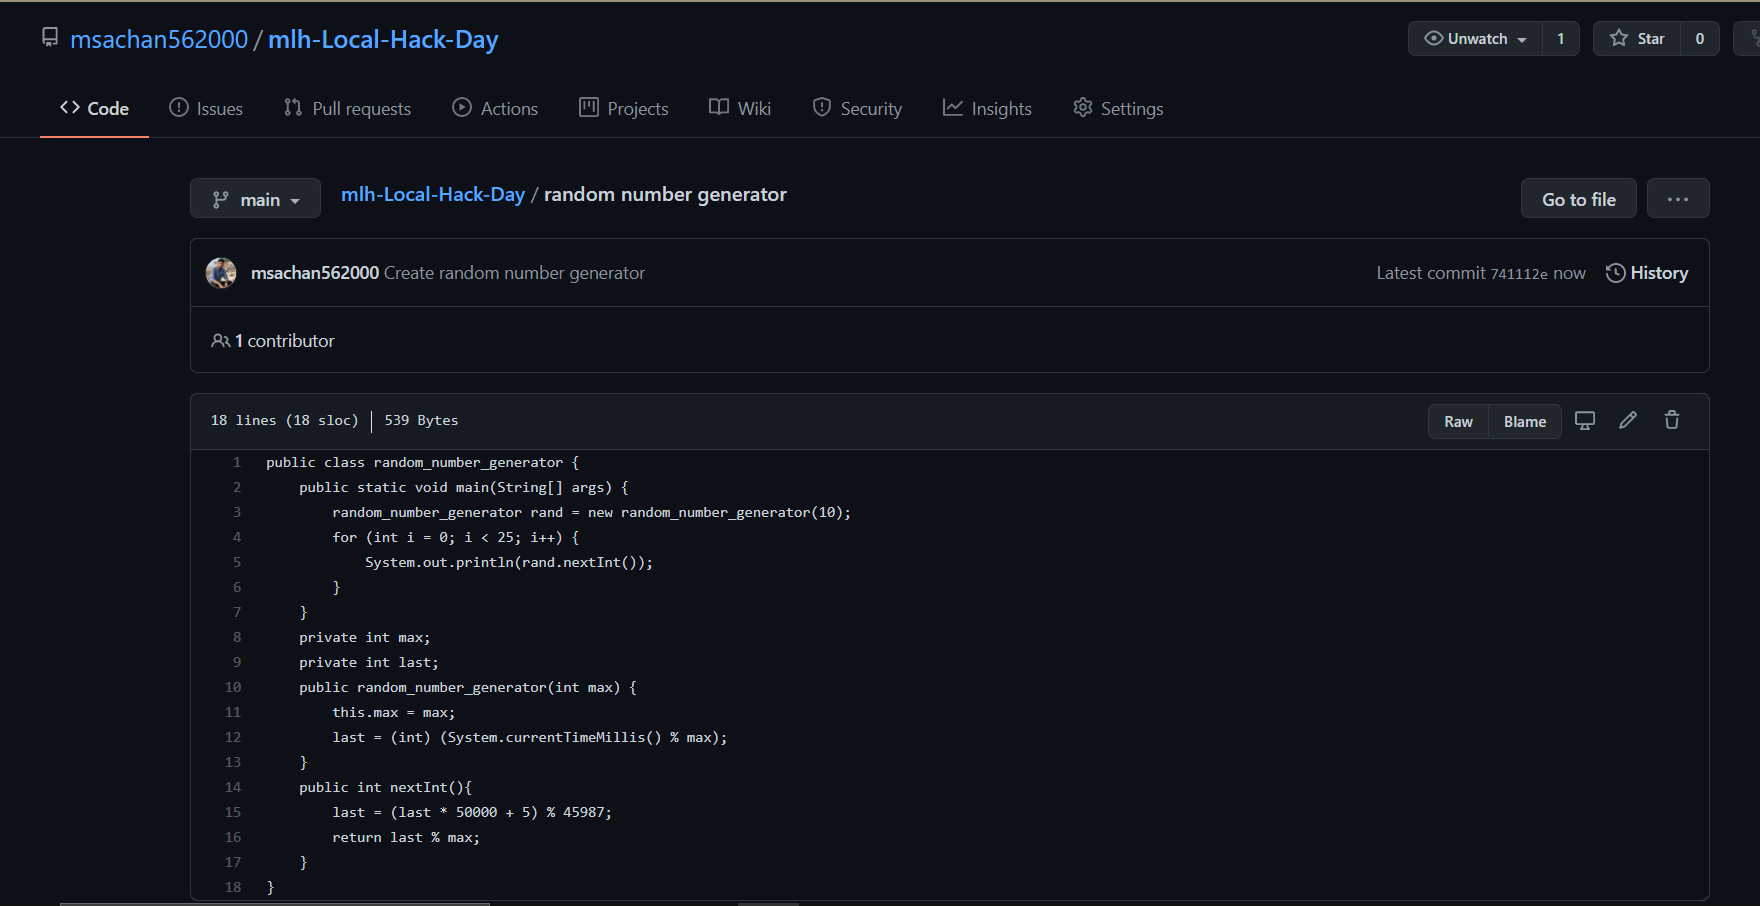Open the Wiki tab
1760x906 pixels.
point(740,108)
